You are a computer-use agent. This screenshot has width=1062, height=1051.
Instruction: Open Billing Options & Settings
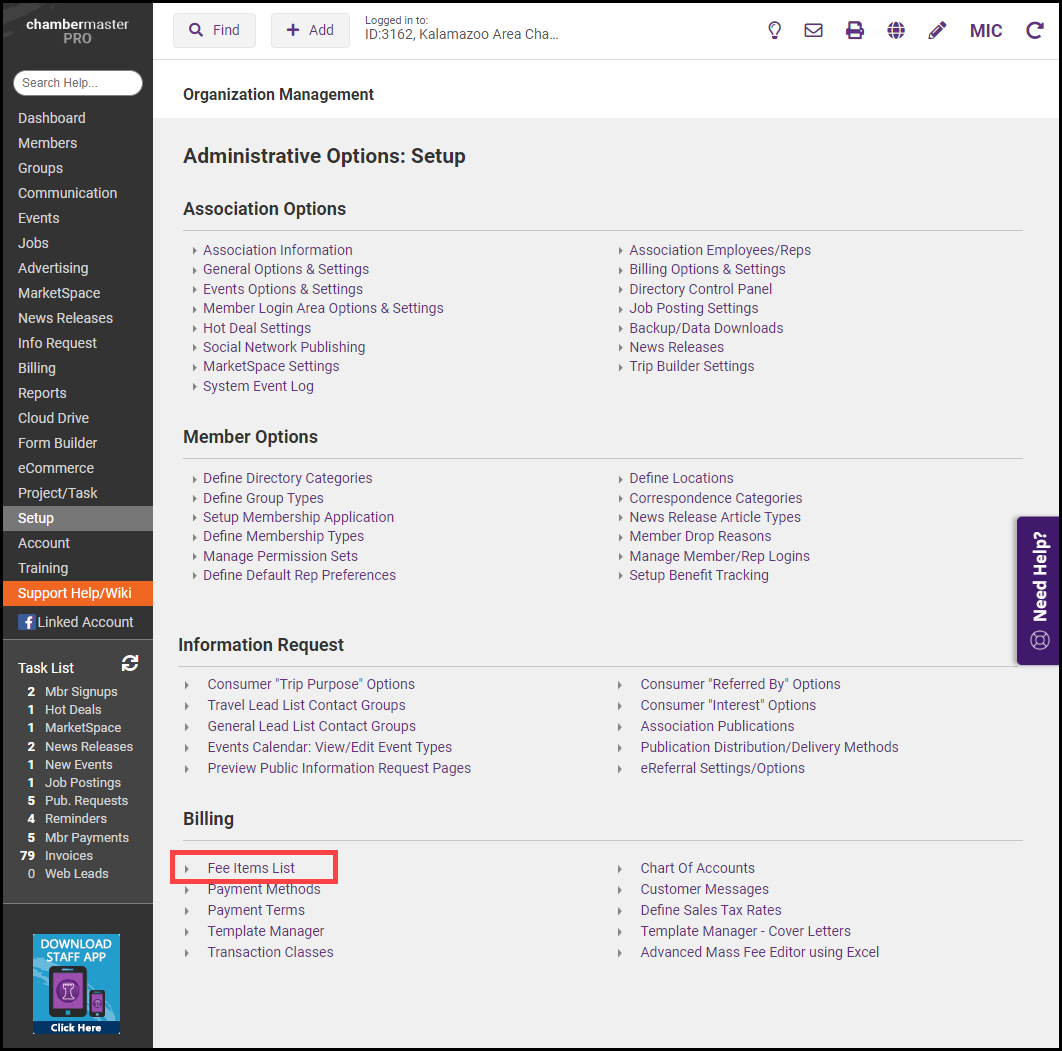tap(707, 269)
